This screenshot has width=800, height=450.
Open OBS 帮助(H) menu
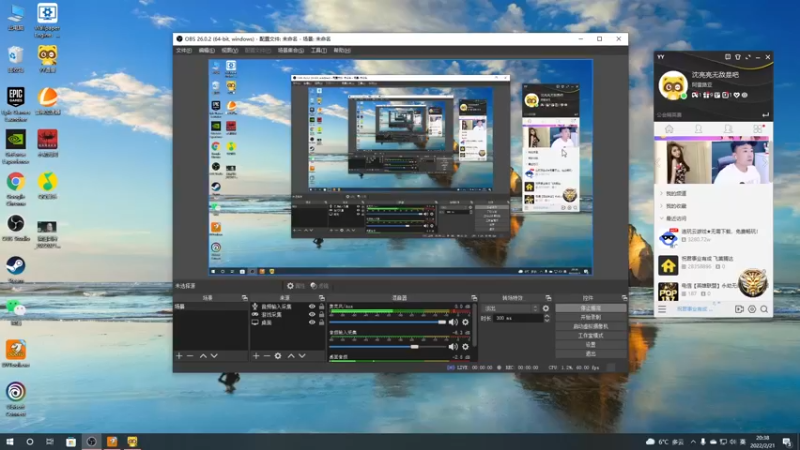click(342, 51)
